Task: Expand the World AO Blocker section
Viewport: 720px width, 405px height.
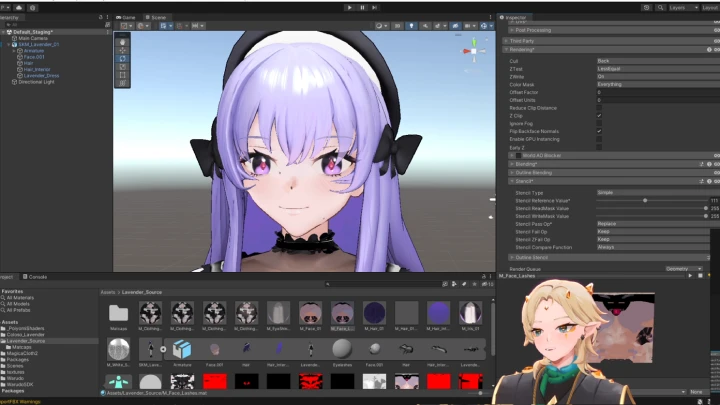Action: 512,156
